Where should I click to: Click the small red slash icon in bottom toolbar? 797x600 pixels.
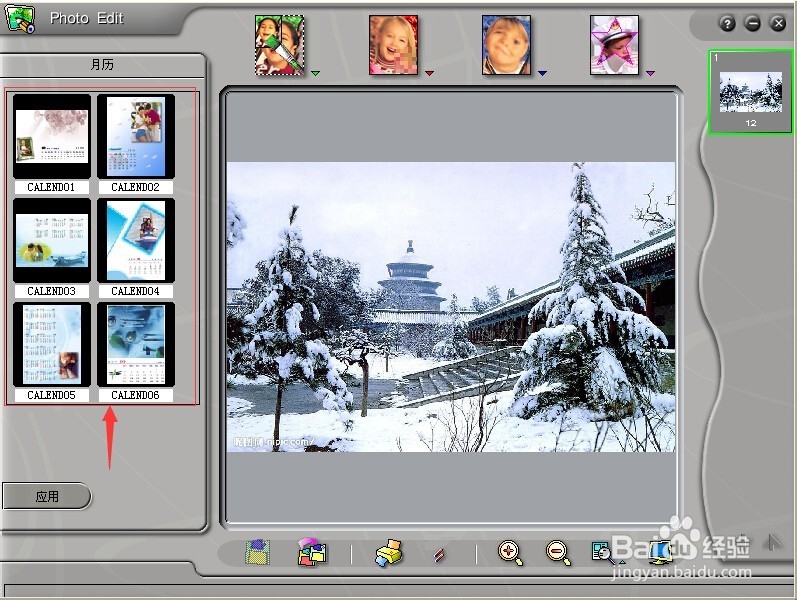[440, 554]
